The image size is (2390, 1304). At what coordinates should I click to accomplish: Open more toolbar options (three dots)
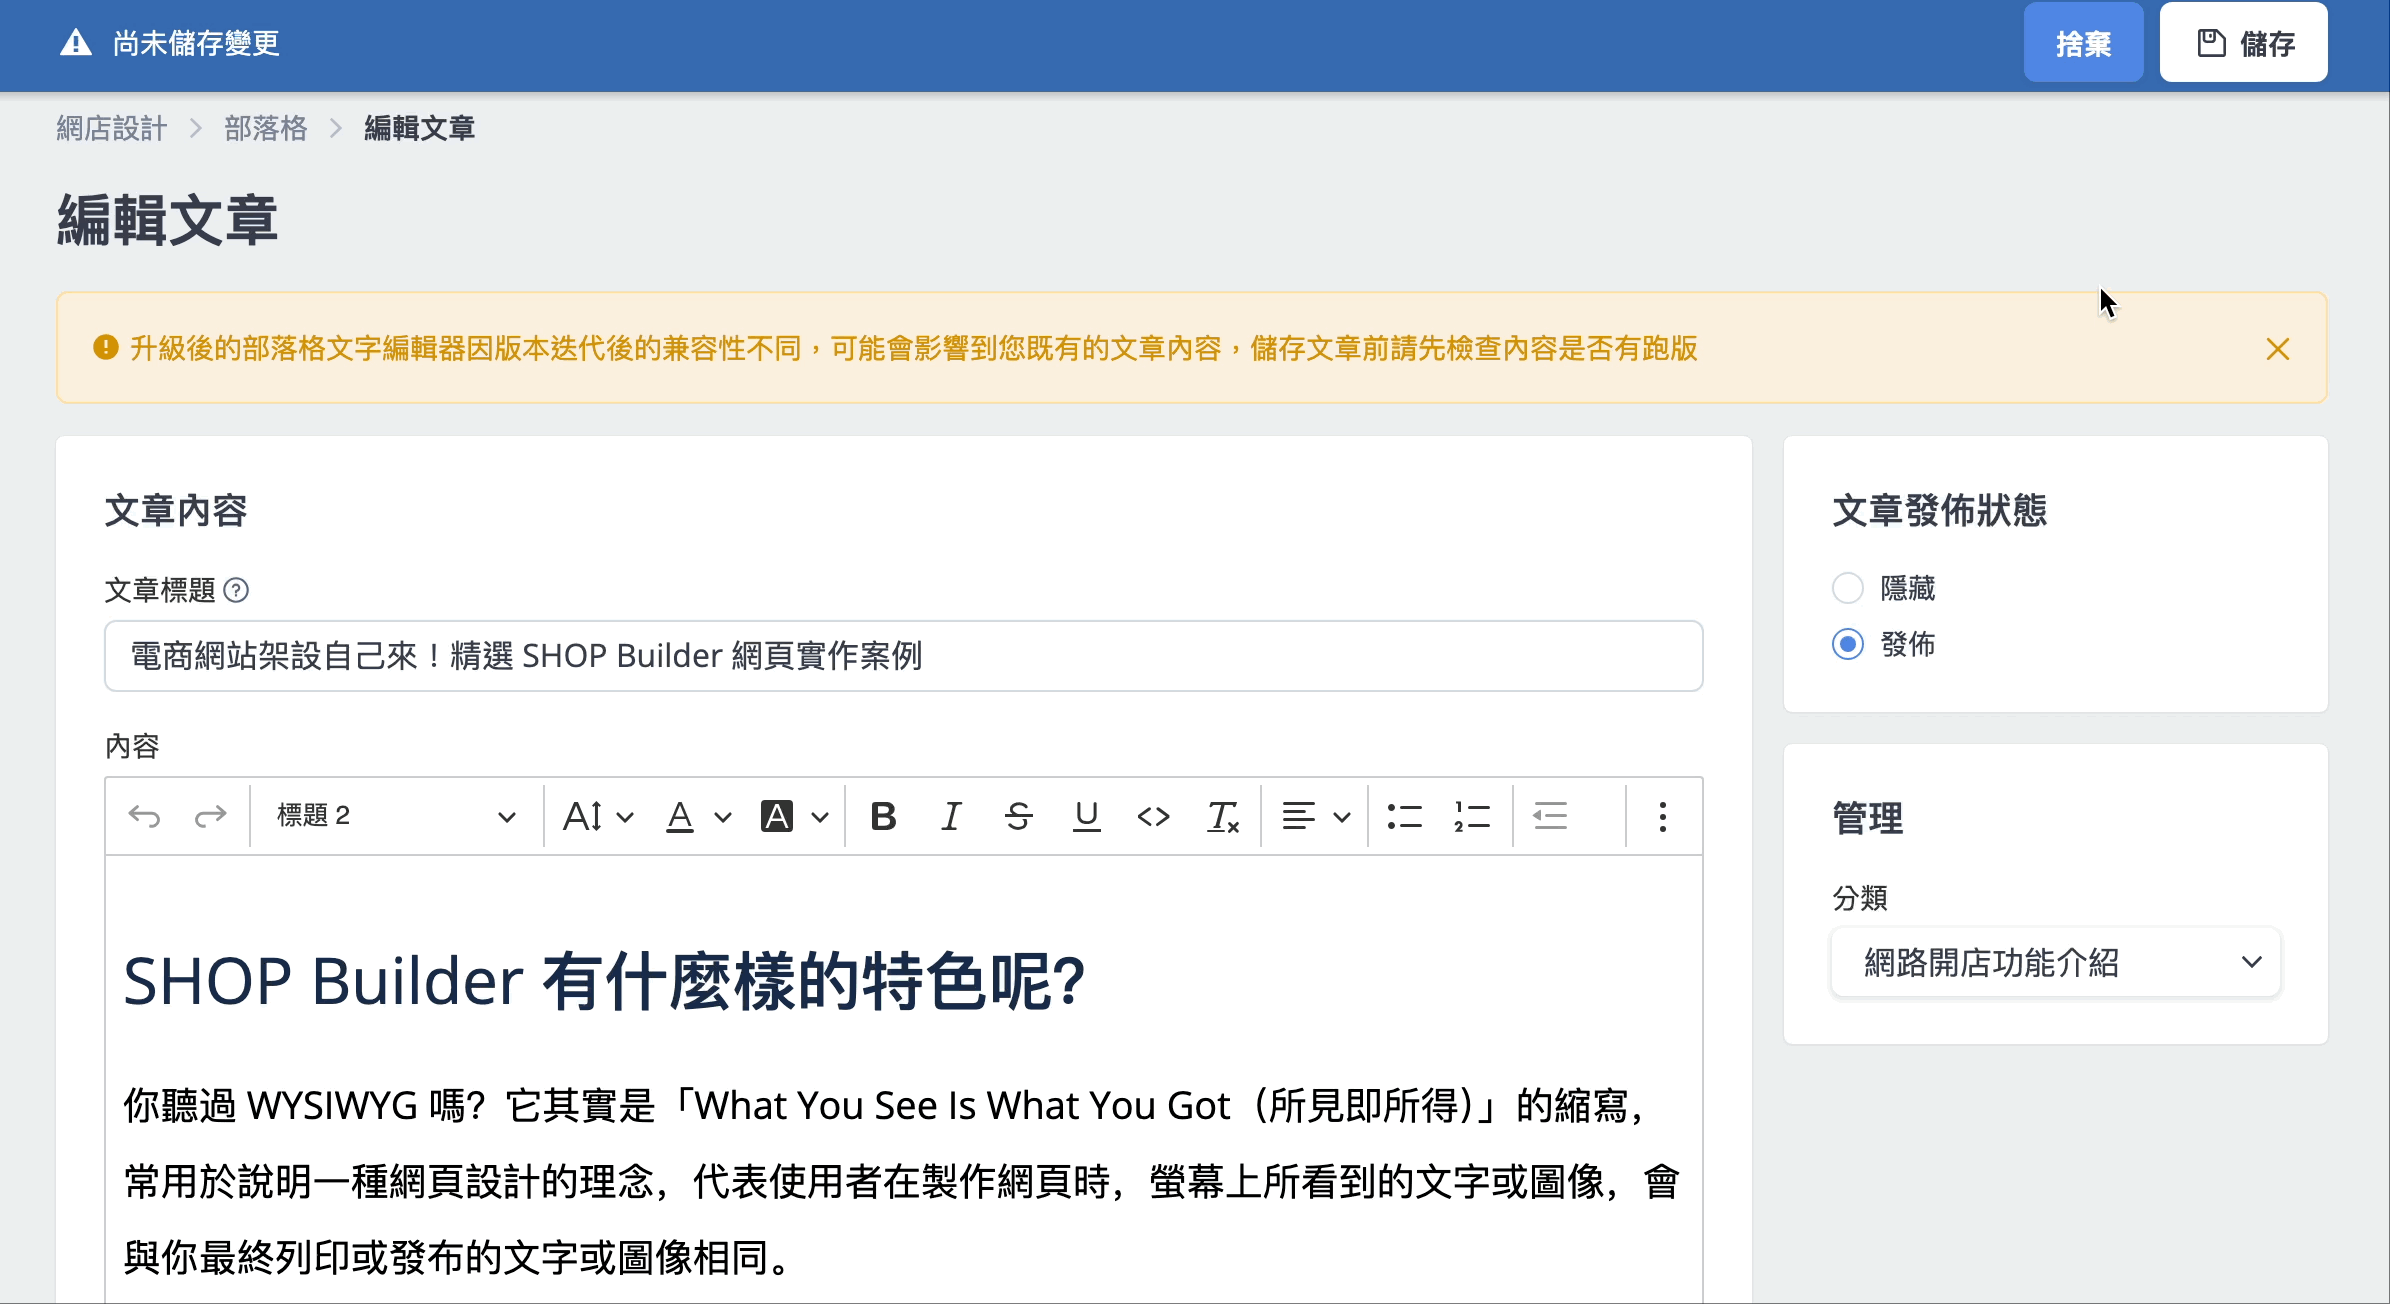click(1663, 816)
